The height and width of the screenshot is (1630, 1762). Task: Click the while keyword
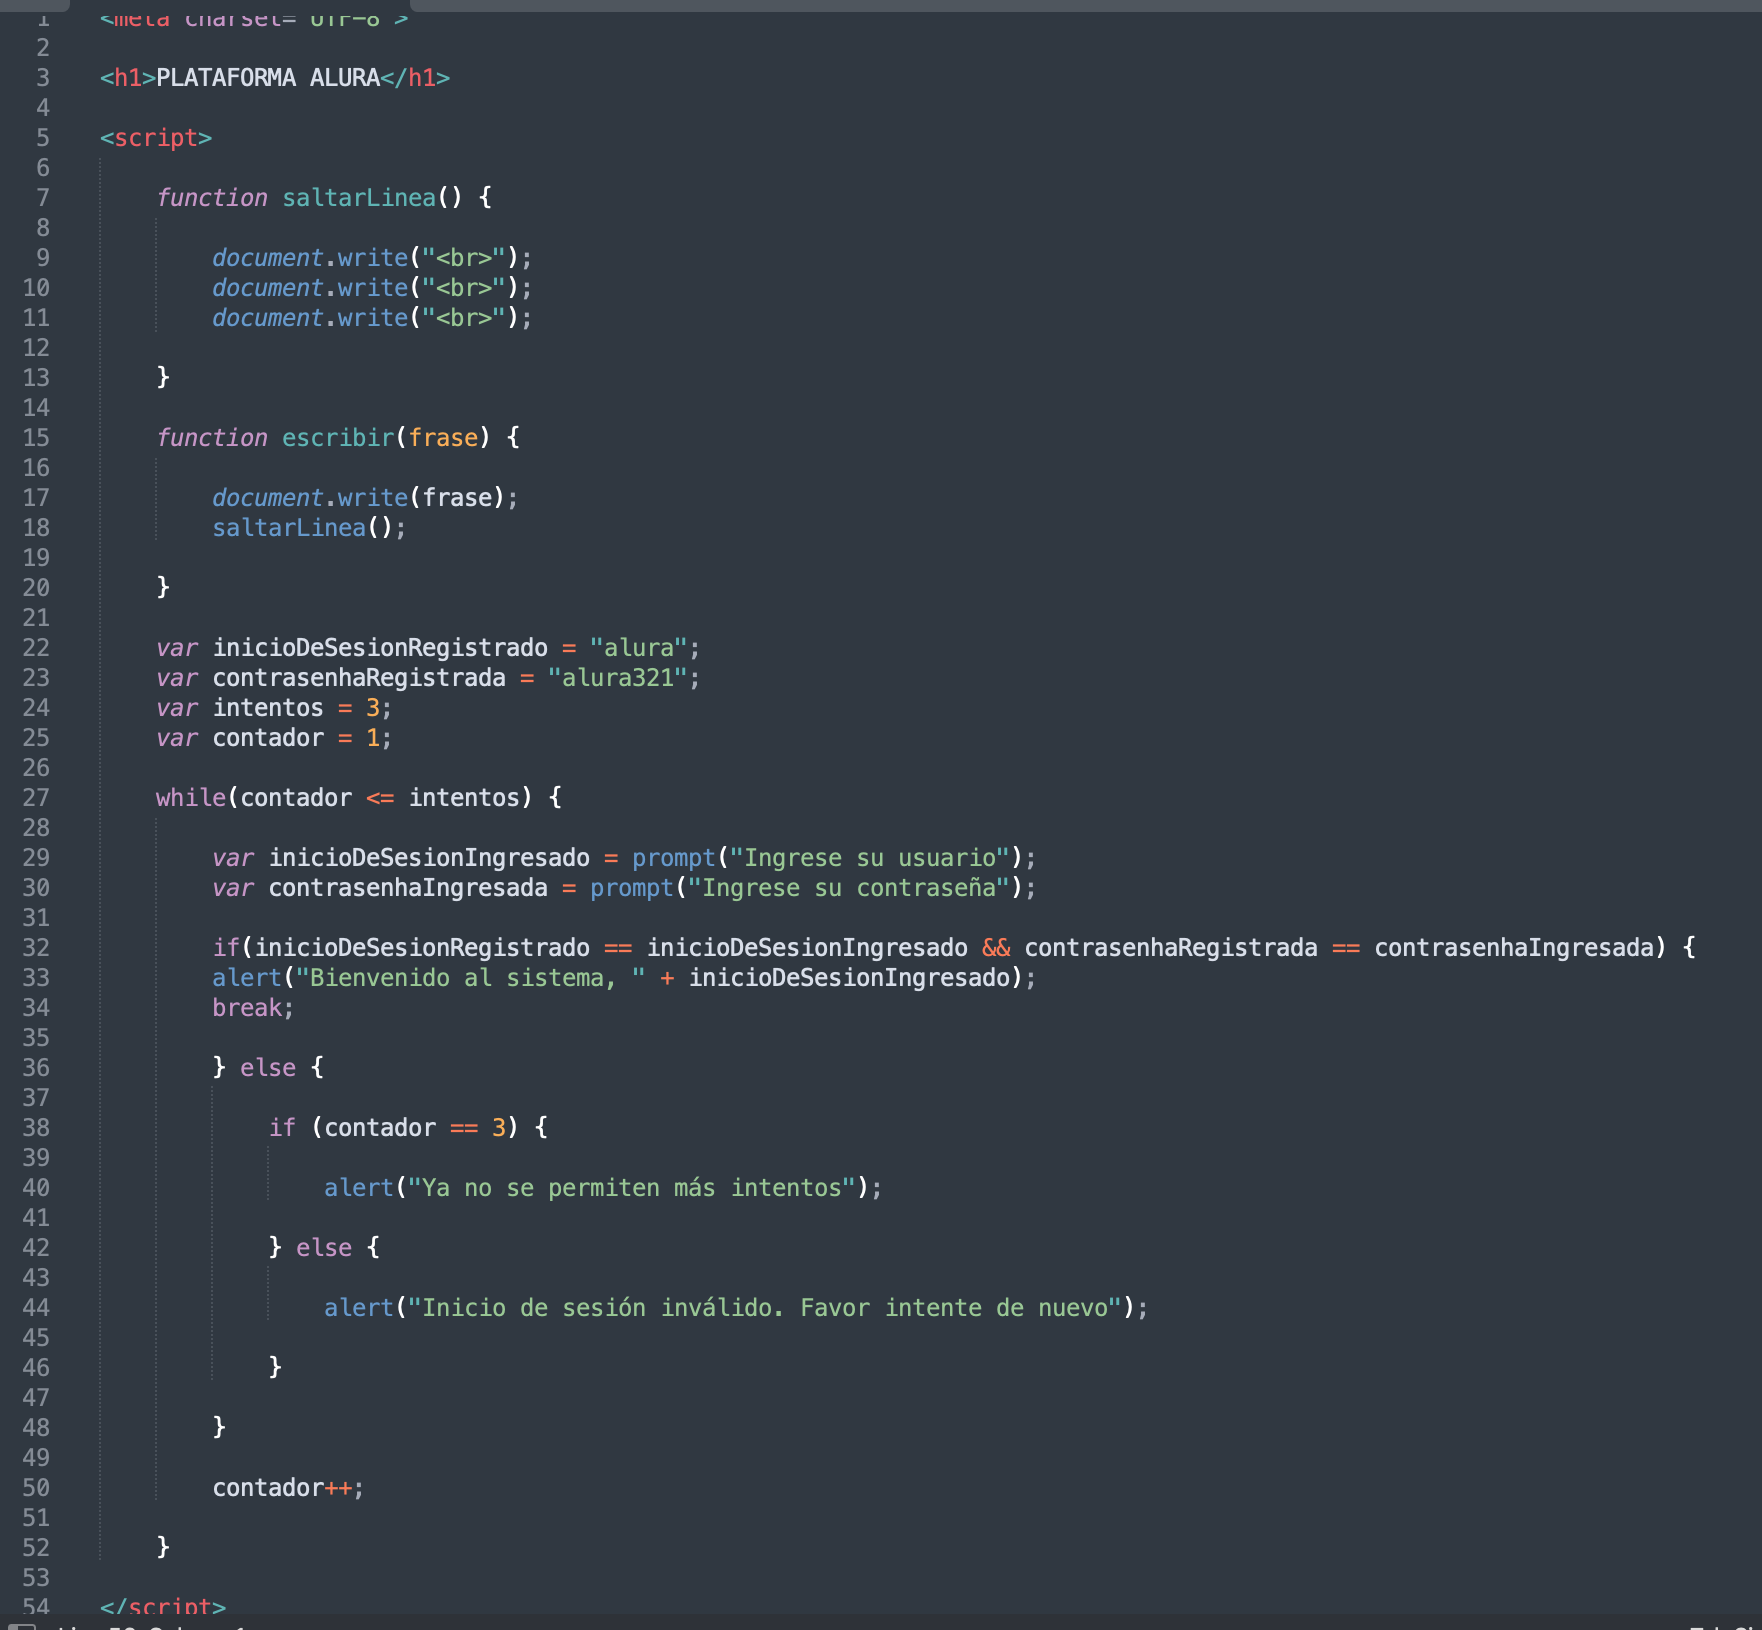(x=191, y=798)
